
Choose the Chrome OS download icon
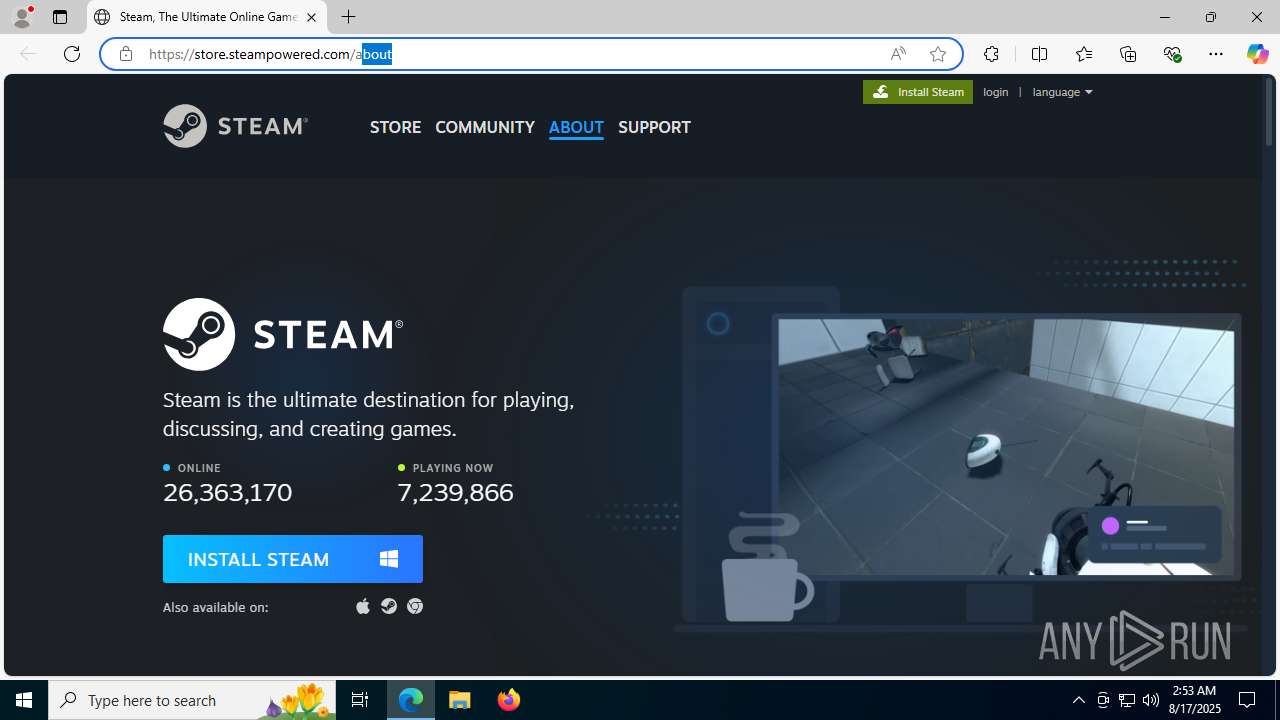click(415, 606)
